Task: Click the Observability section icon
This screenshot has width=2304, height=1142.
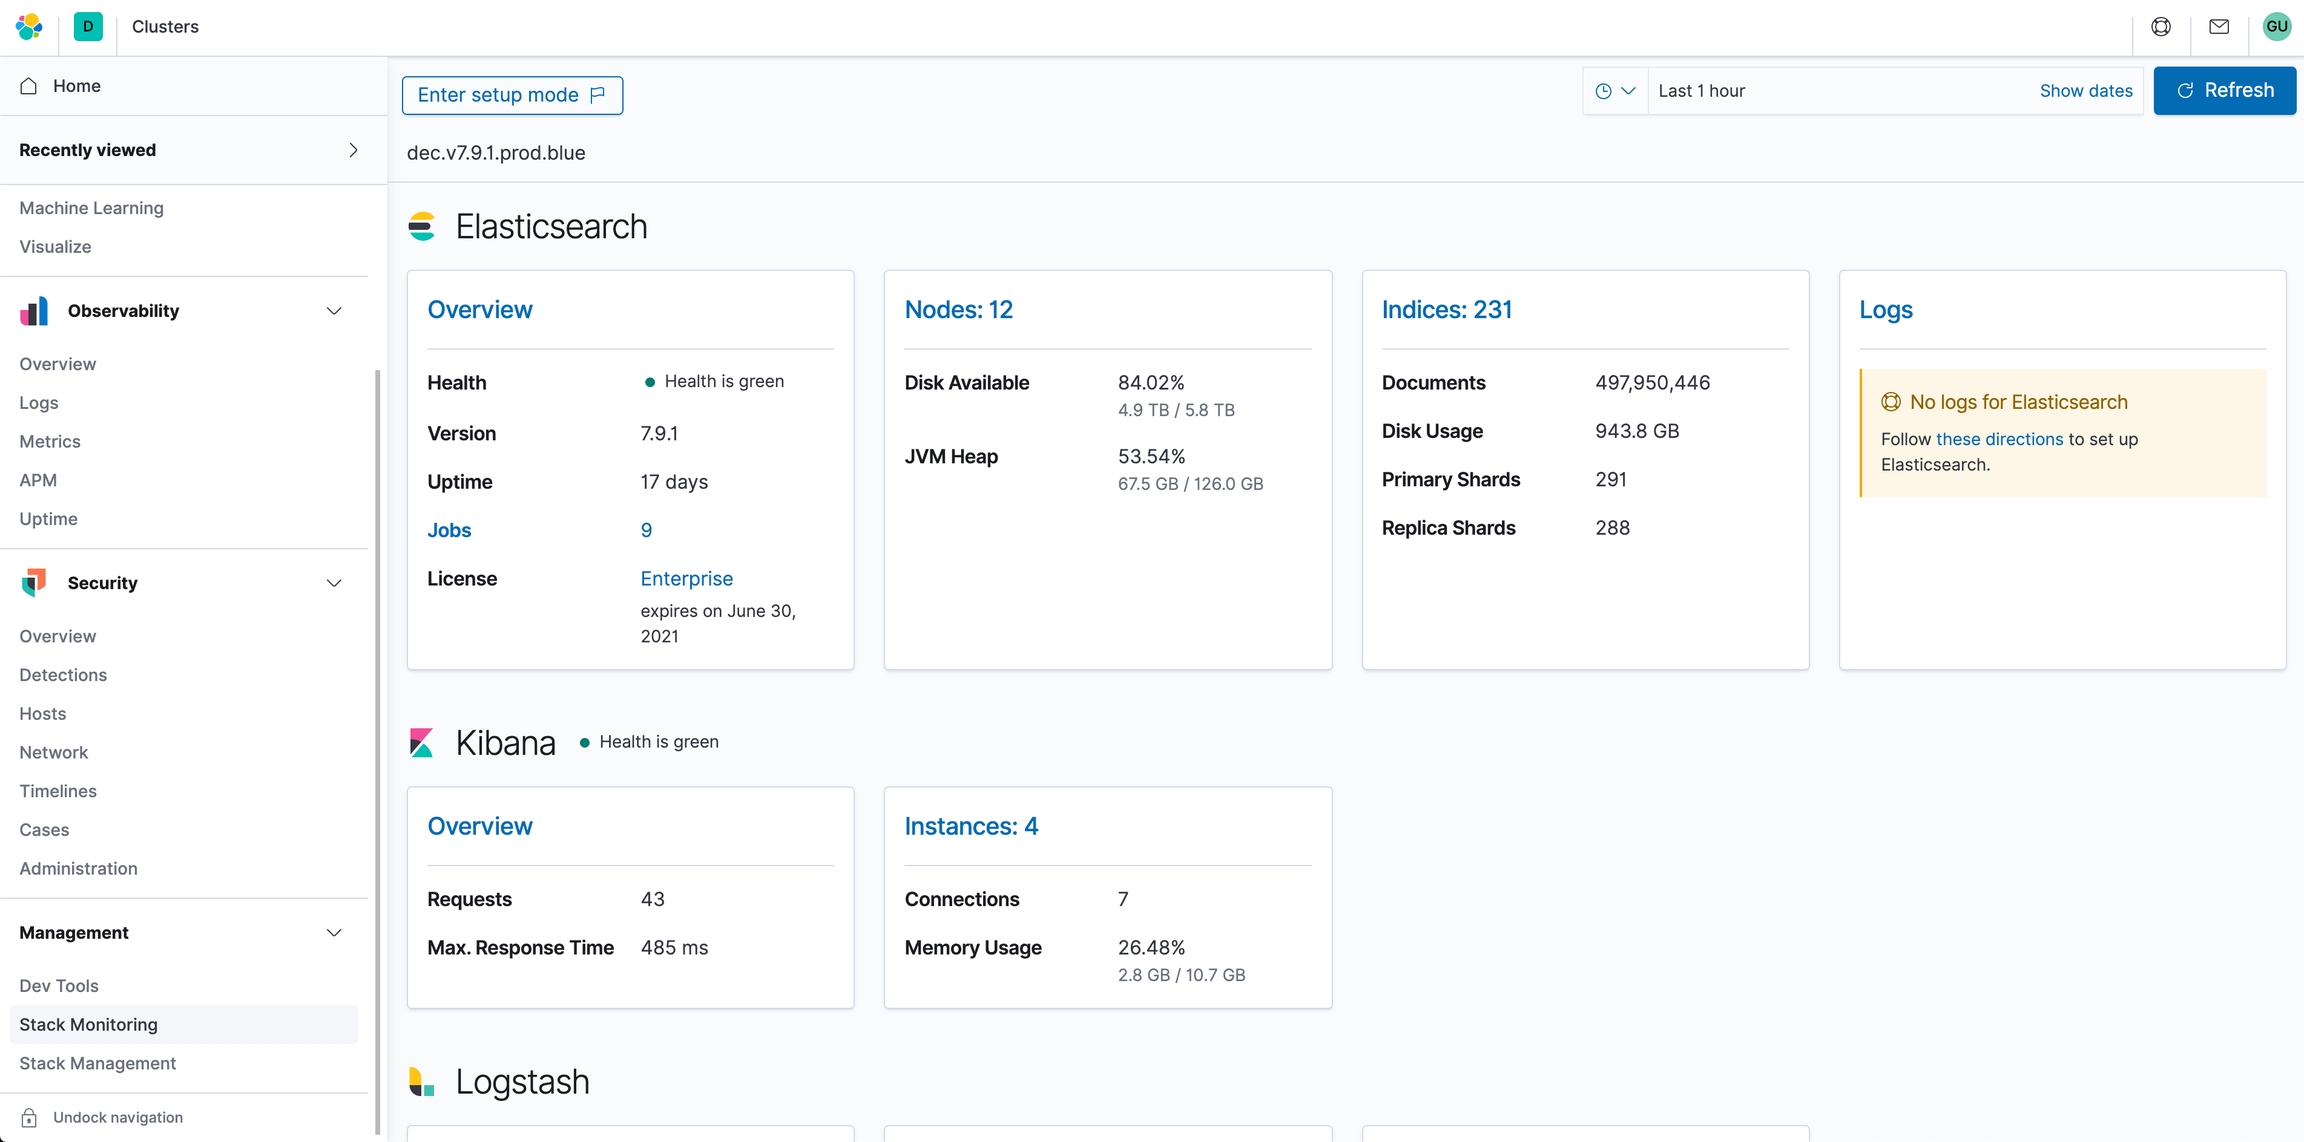Action: tap(34, 311)
